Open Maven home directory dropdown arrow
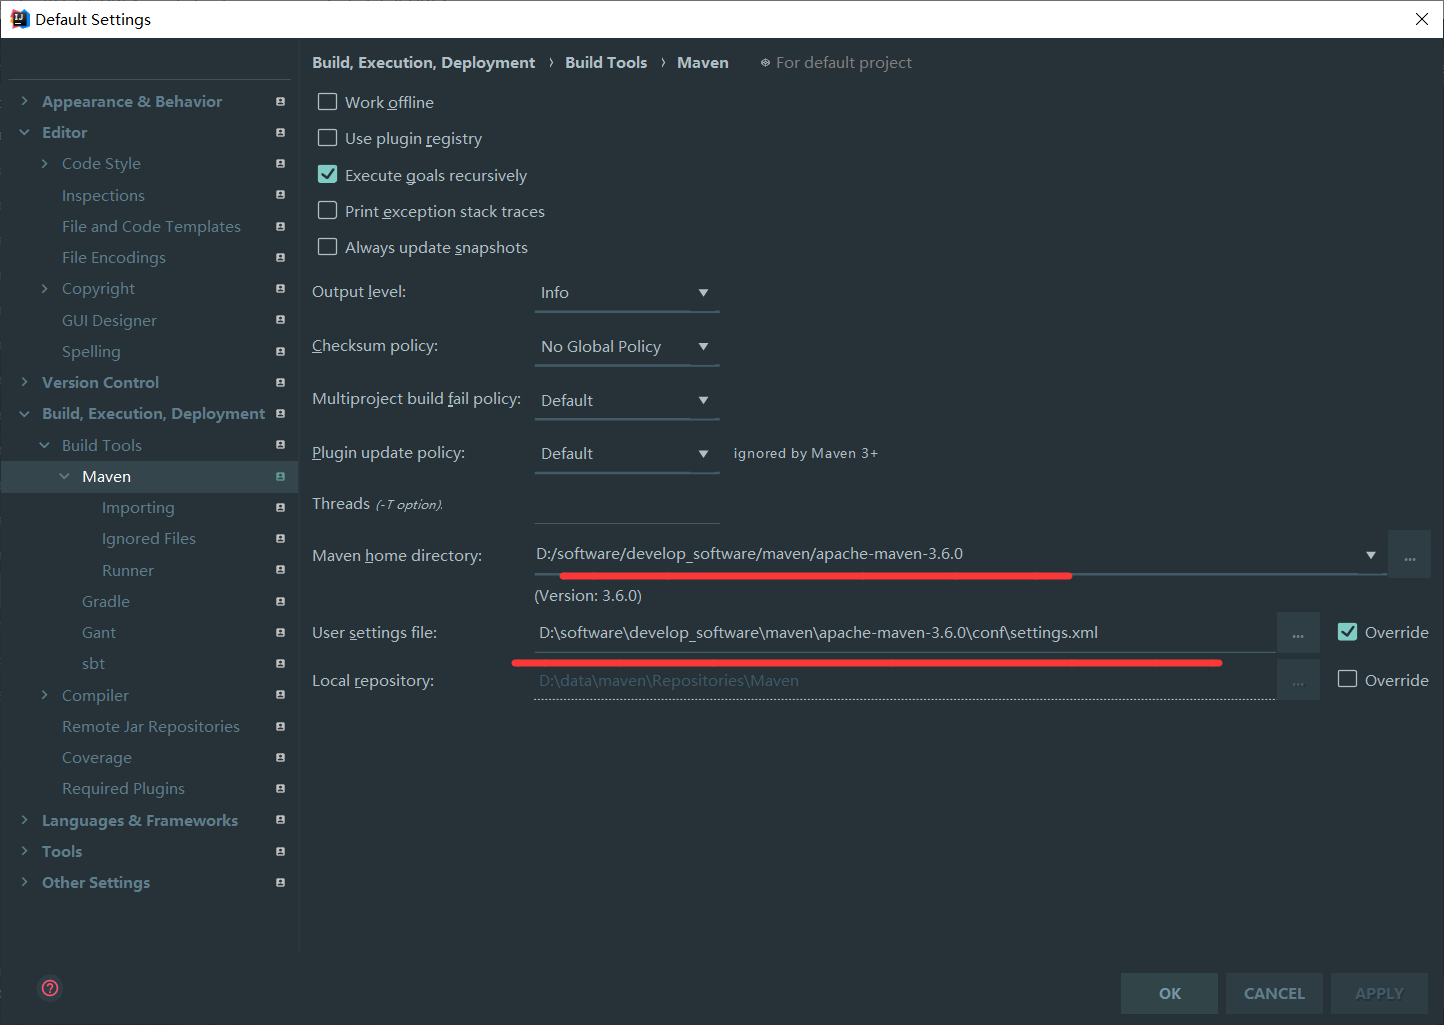 1370,555
